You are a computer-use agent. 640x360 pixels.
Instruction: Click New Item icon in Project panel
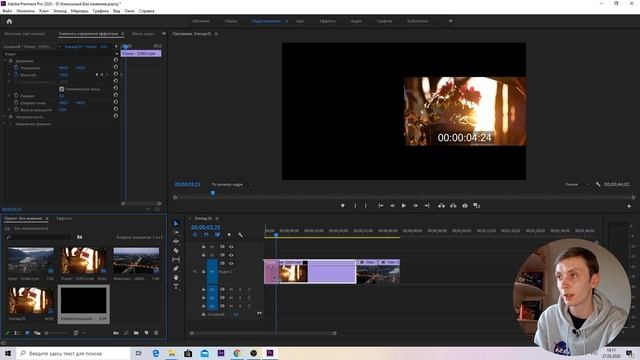[x=146, y=333]
